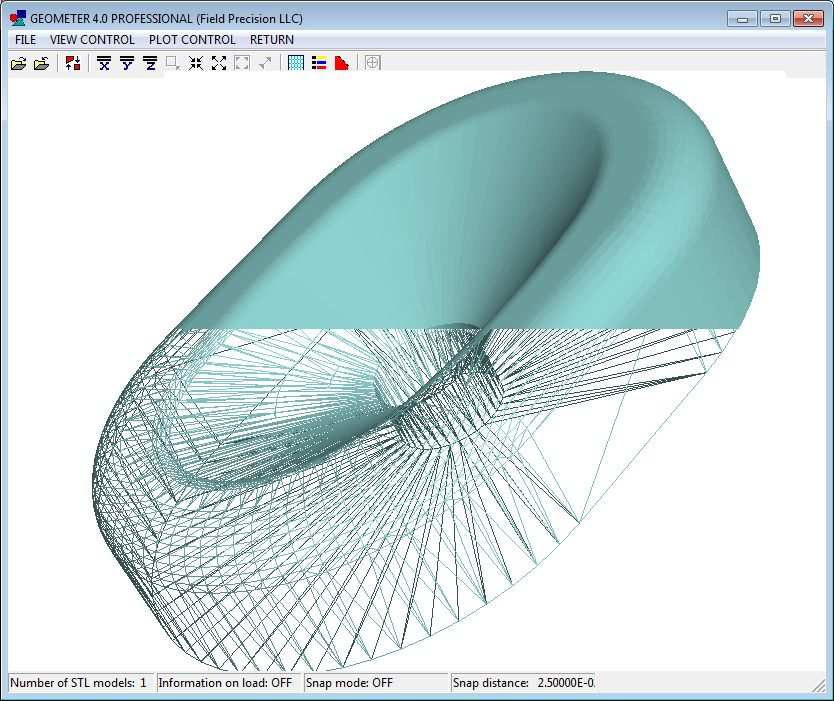
Task: Set view along the Y axis
Action: pyautogui.click(x=127, y=64)
